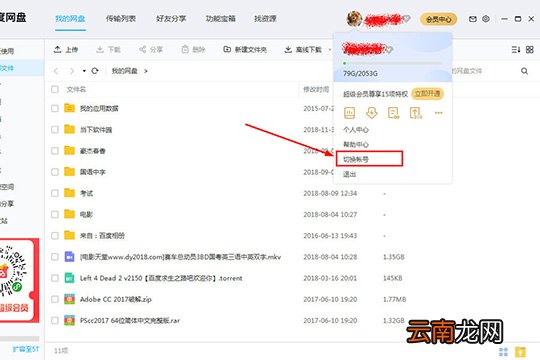Click the video file icon of the .mkv file
The image size is (540, 360).
69,257
